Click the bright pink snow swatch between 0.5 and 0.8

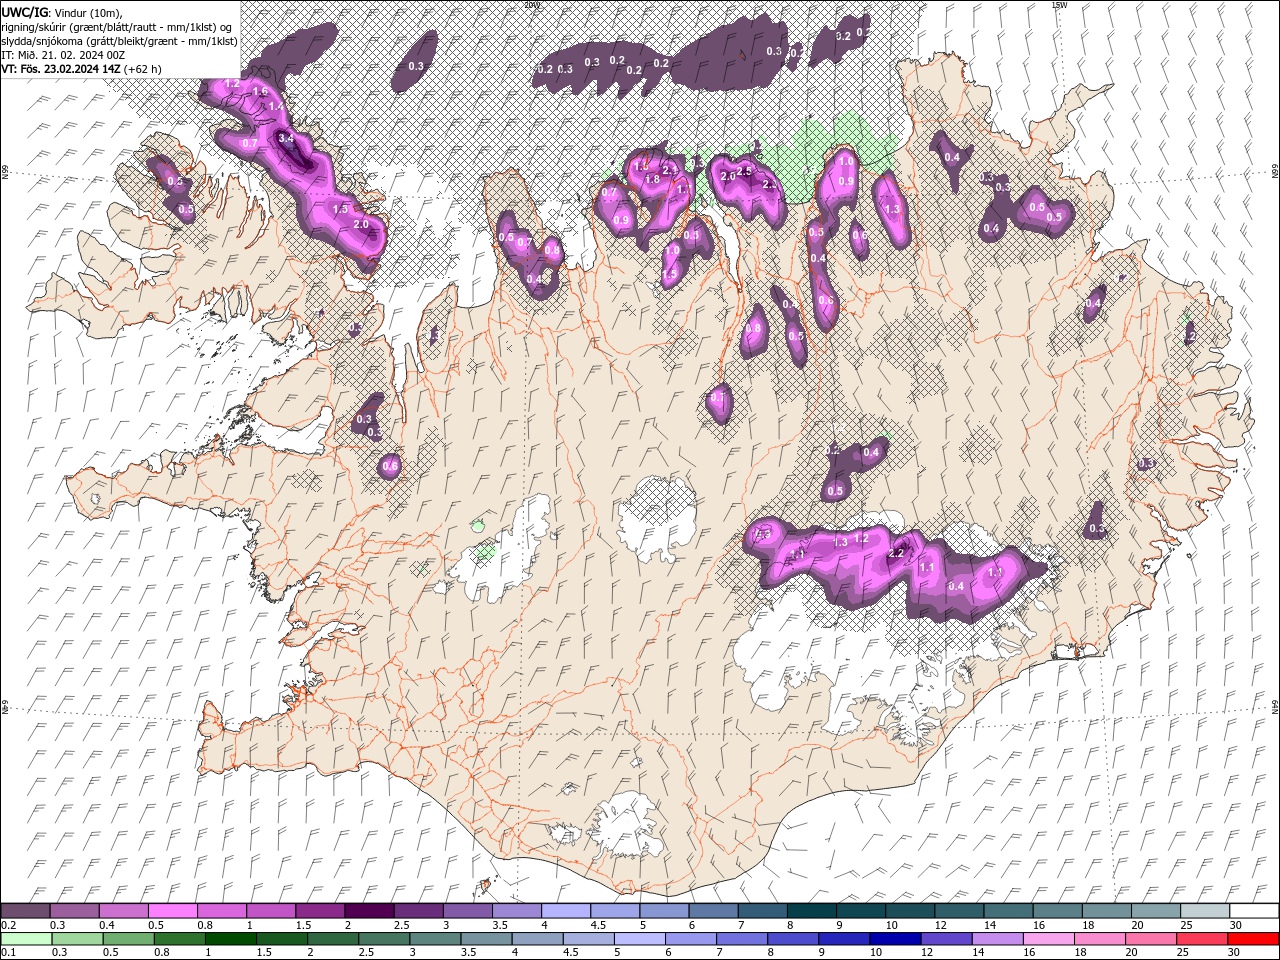173,911
